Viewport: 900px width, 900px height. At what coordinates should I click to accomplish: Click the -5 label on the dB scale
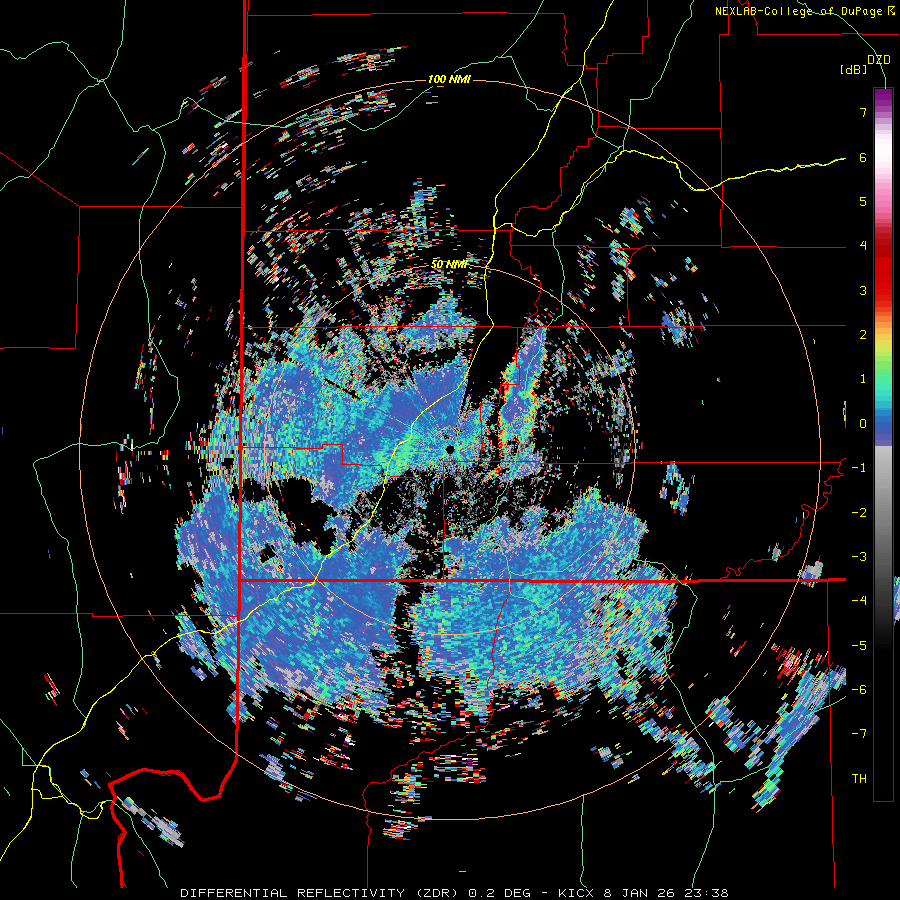(x=859, y=646)
